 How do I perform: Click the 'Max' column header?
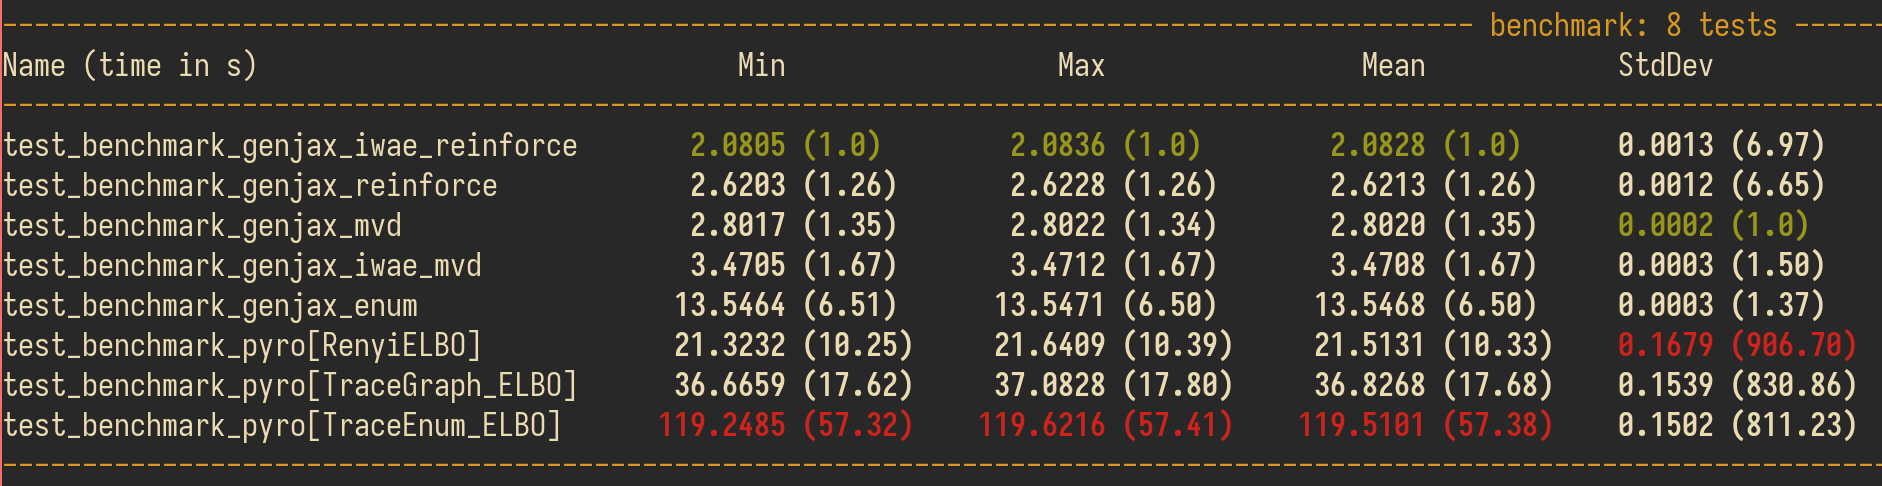1082,66
